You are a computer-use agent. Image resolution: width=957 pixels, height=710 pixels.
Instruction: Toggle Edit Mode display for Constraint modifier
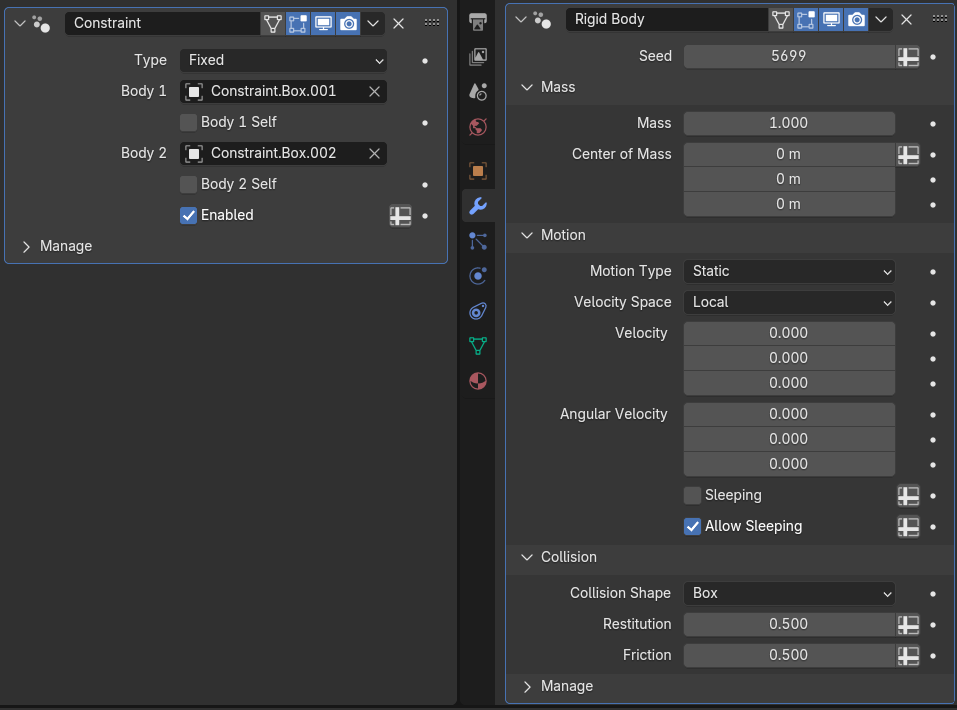pyautogui.click(x=298, y=24)
